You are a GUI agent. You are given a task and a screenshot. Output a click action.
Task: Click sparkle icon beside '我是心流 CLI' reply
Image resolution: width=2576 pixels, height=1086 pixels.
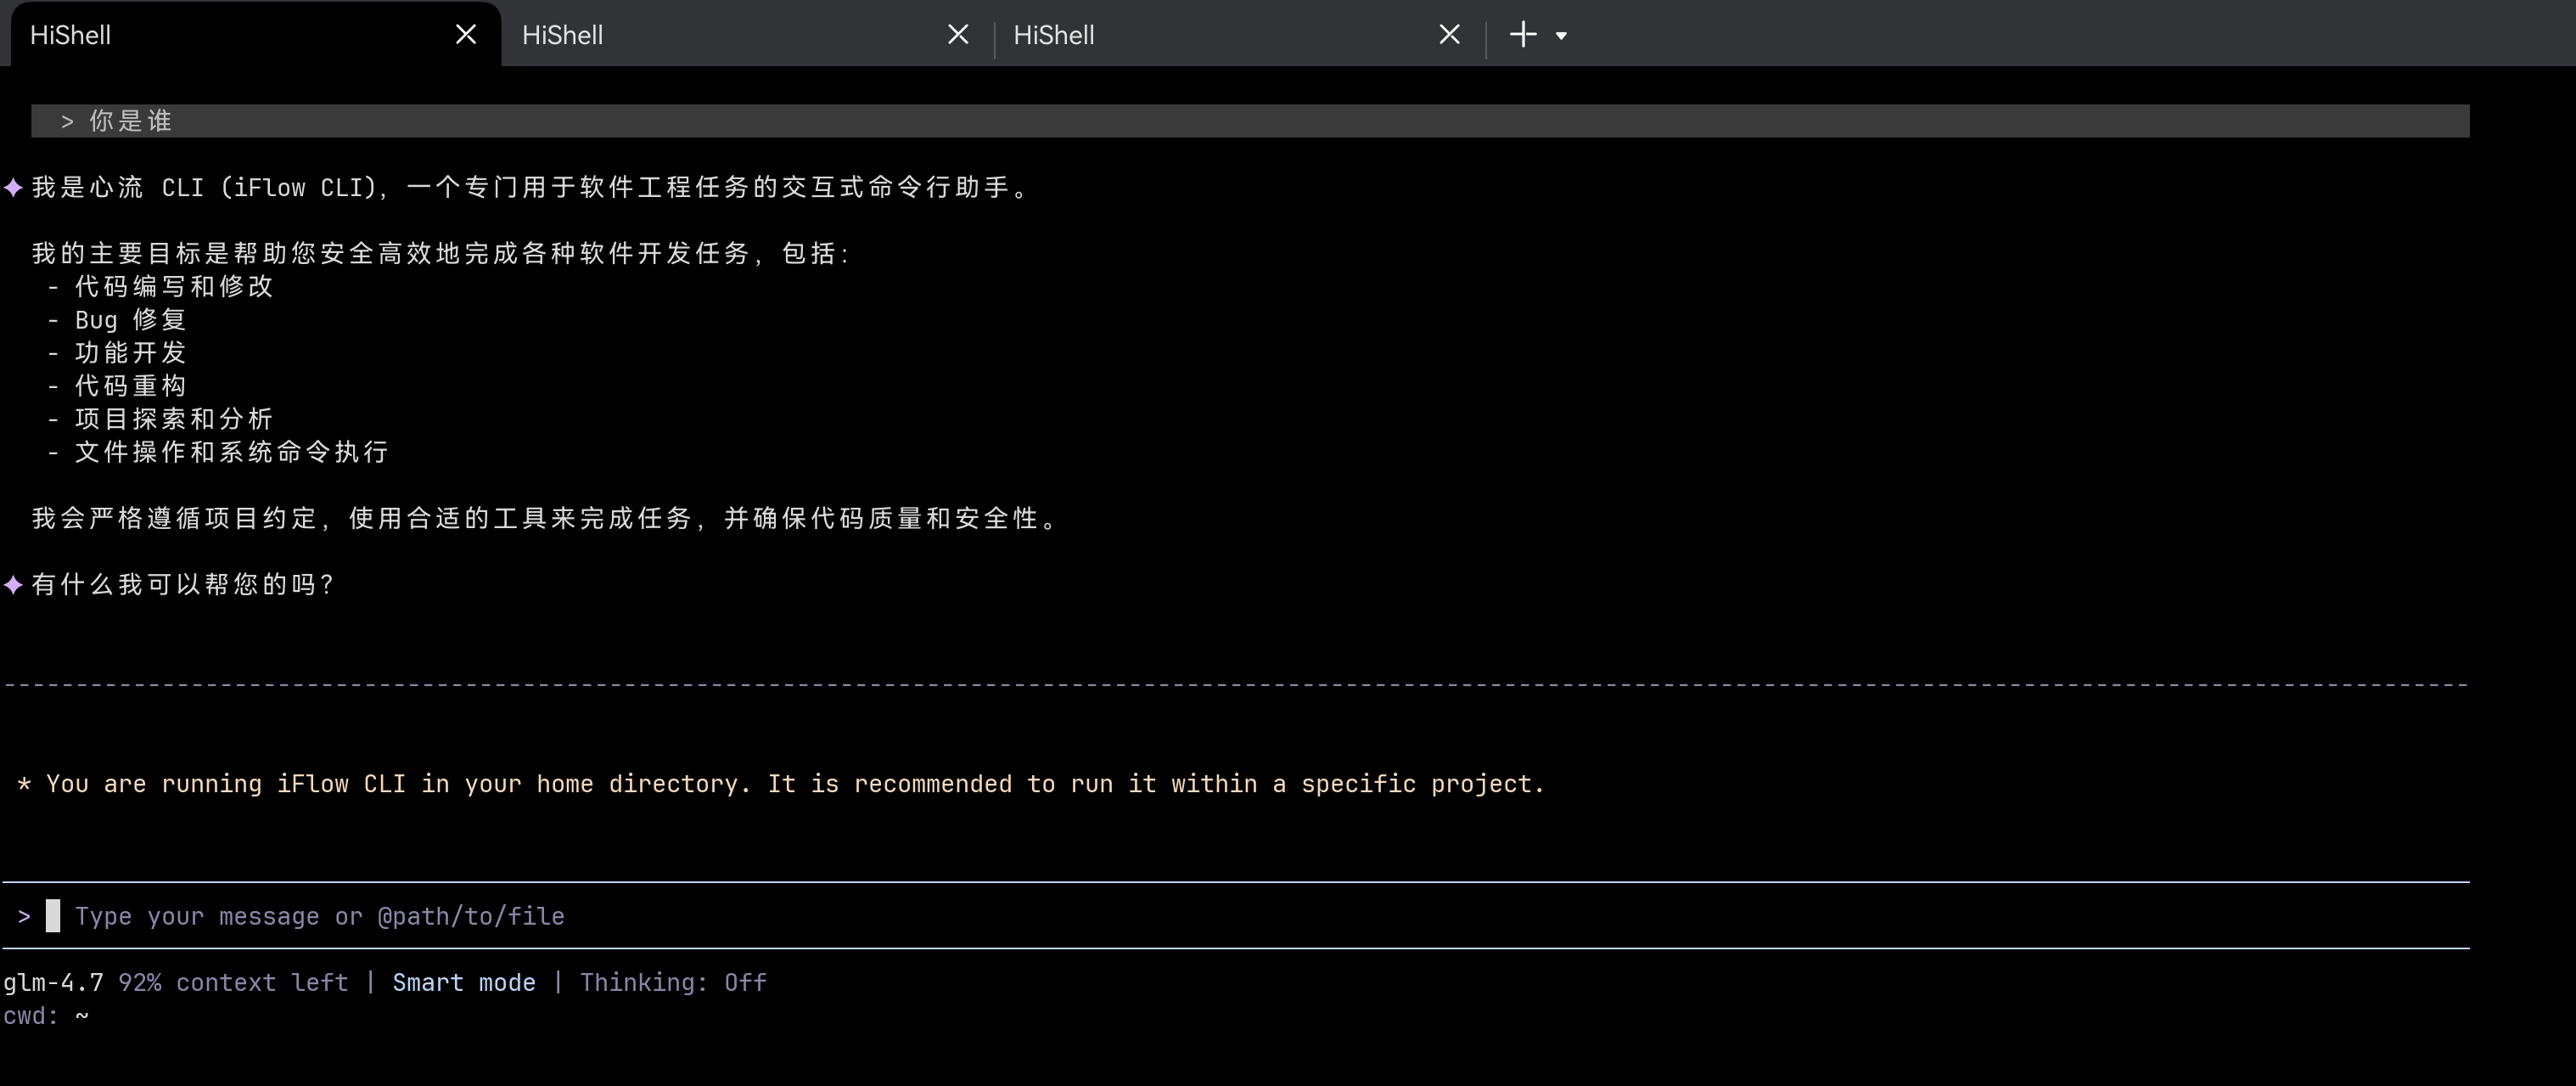13,187
